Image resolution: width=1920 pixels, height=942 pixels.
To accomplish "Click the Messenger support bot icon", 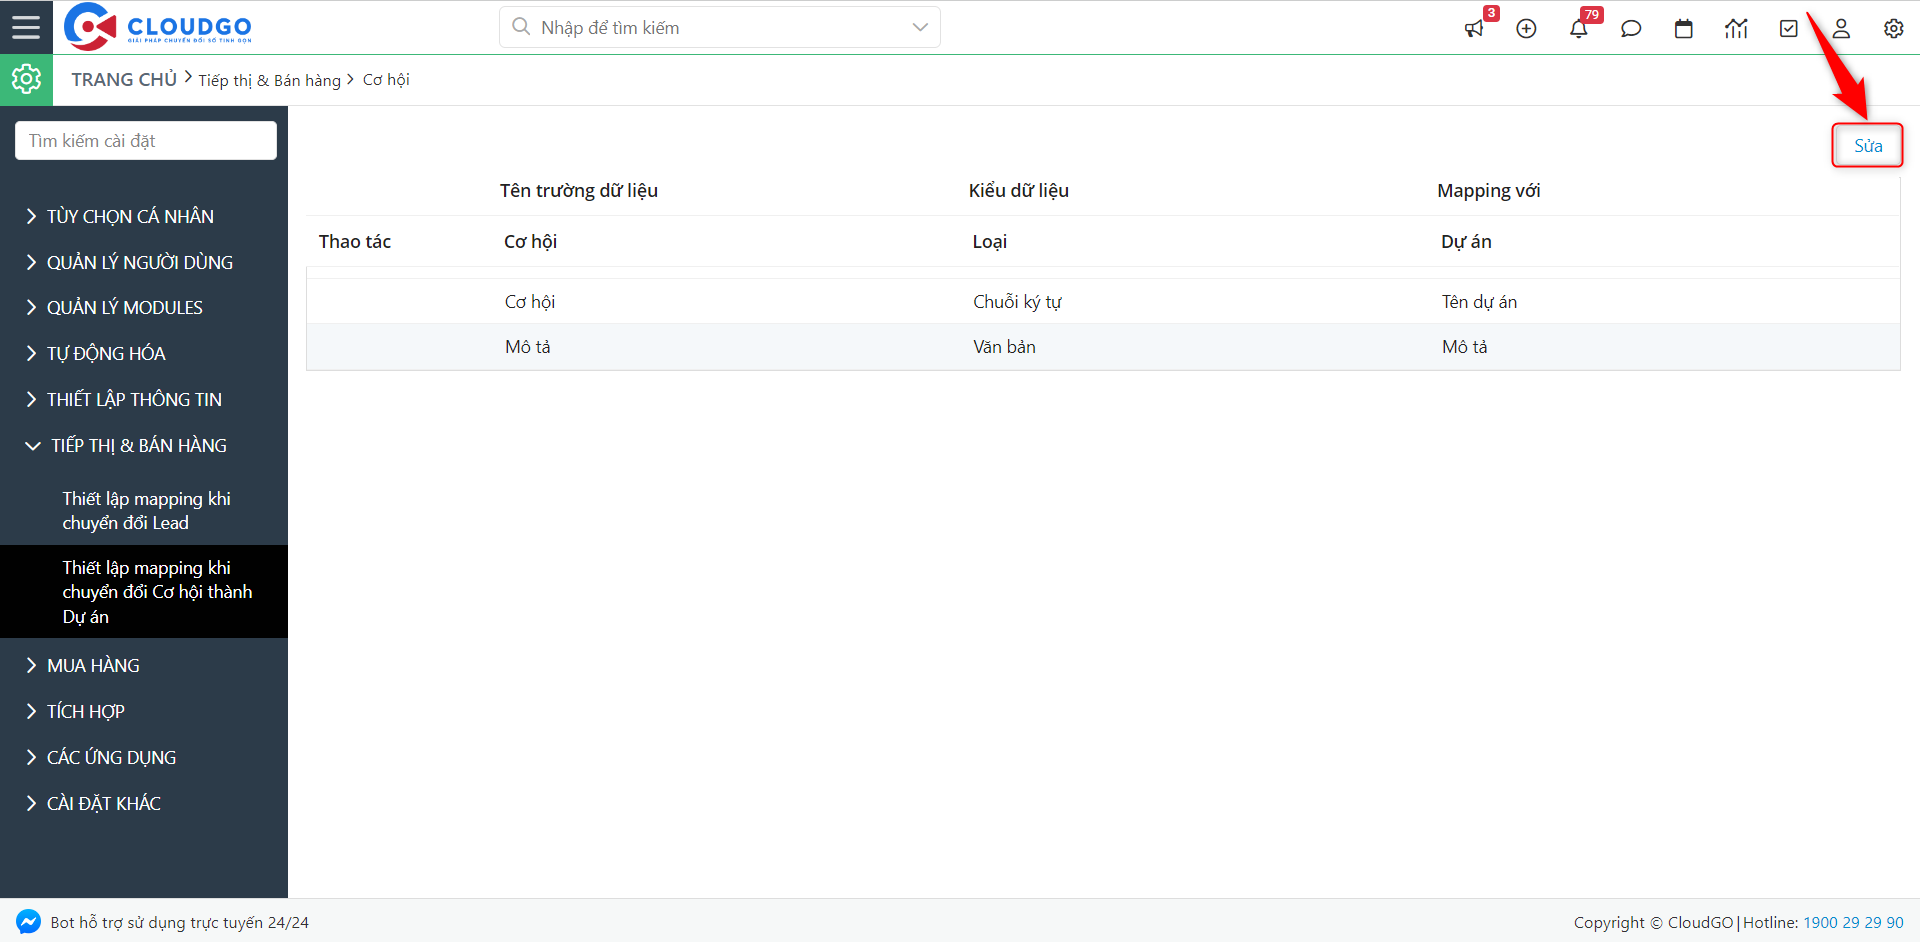I will [28, 921].
